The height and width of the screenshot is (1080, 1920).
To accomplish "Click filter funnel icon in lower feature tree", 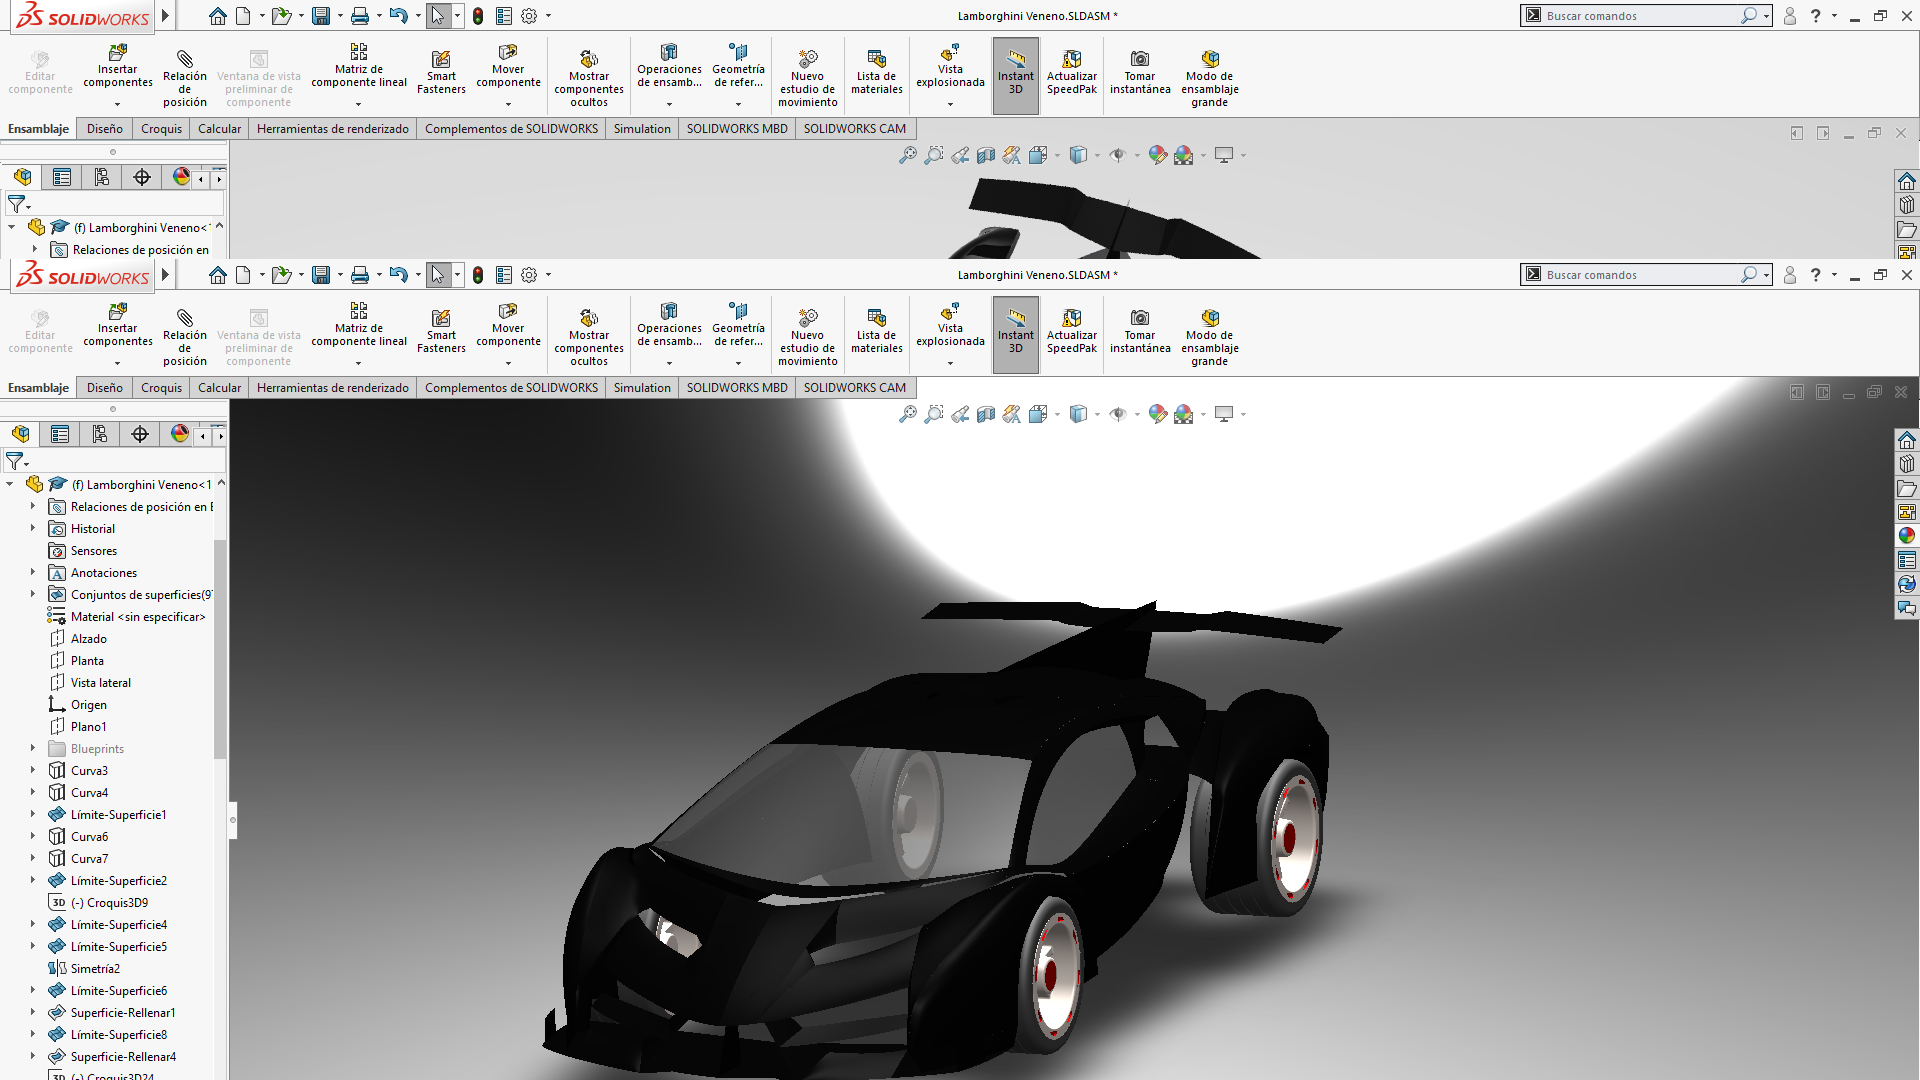I will click(15, 461).
